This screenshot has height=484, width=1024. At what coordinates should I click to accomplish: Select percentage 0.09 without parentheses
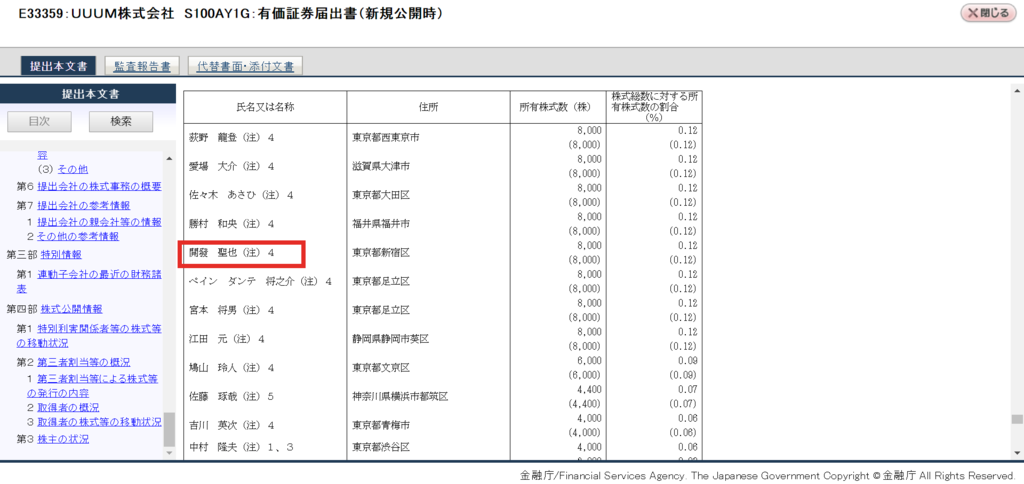coord(688,361)
